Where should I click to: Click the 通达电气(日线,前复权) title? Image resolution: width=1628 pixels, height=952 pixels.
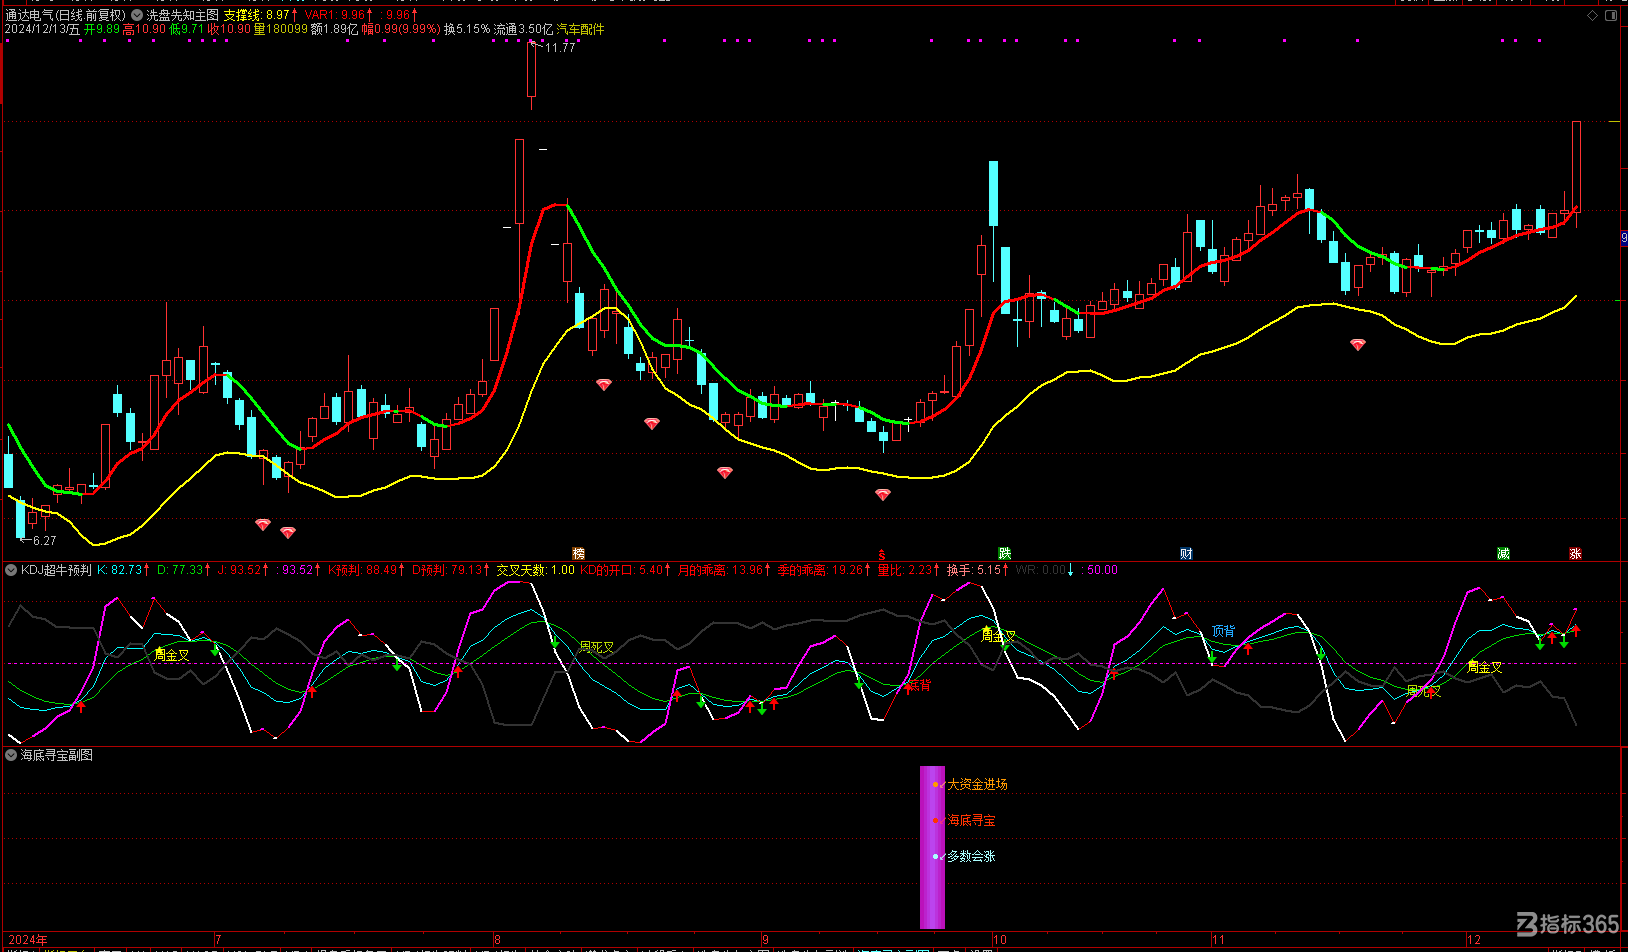click(x=66, y=15)
